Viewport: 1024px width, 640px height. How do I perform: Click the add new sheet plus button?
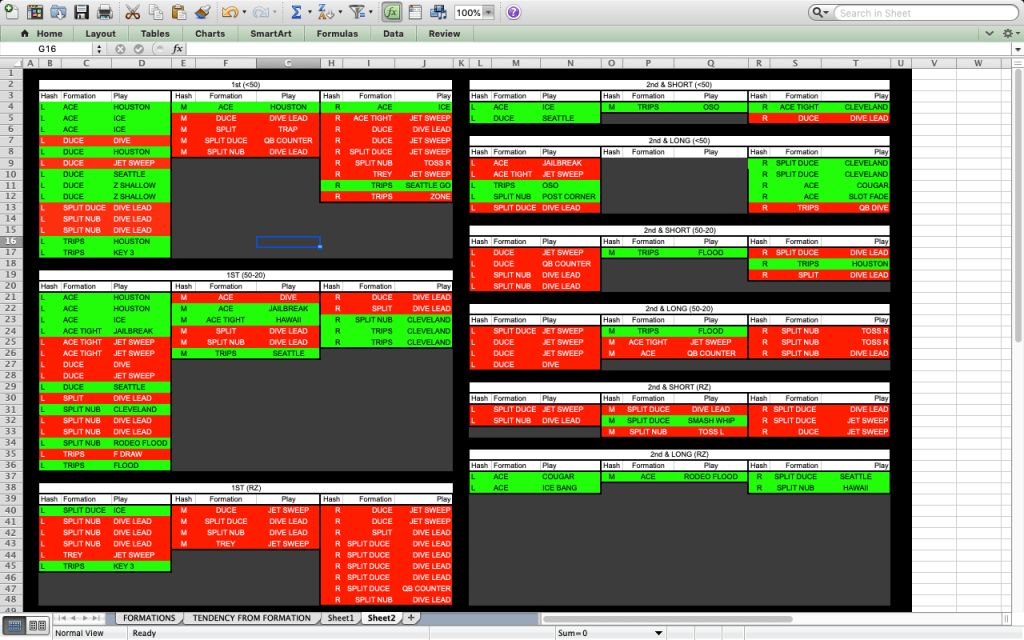coord(410,618)
